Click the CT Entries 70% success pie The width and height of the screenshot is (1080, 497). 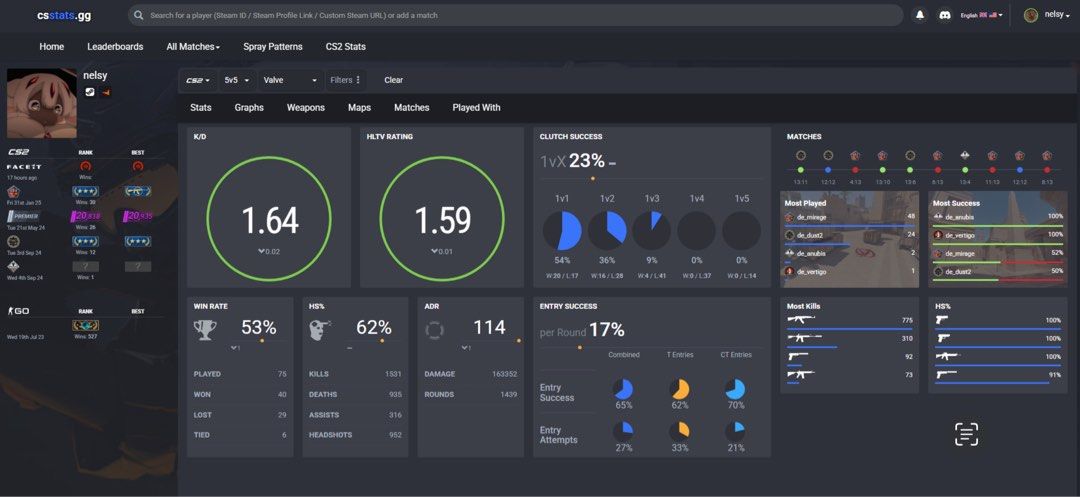pyautogui.click(x=735, y=389)
